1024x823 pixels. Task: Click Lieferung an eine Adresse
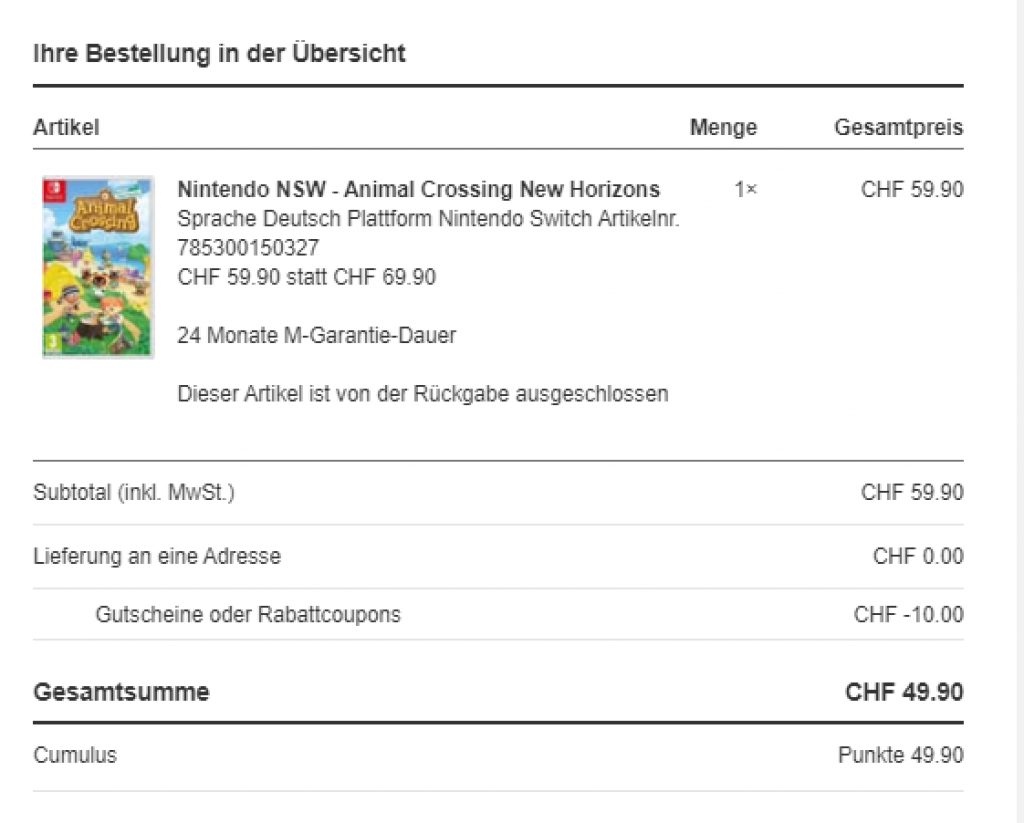(x=157, y=556)
